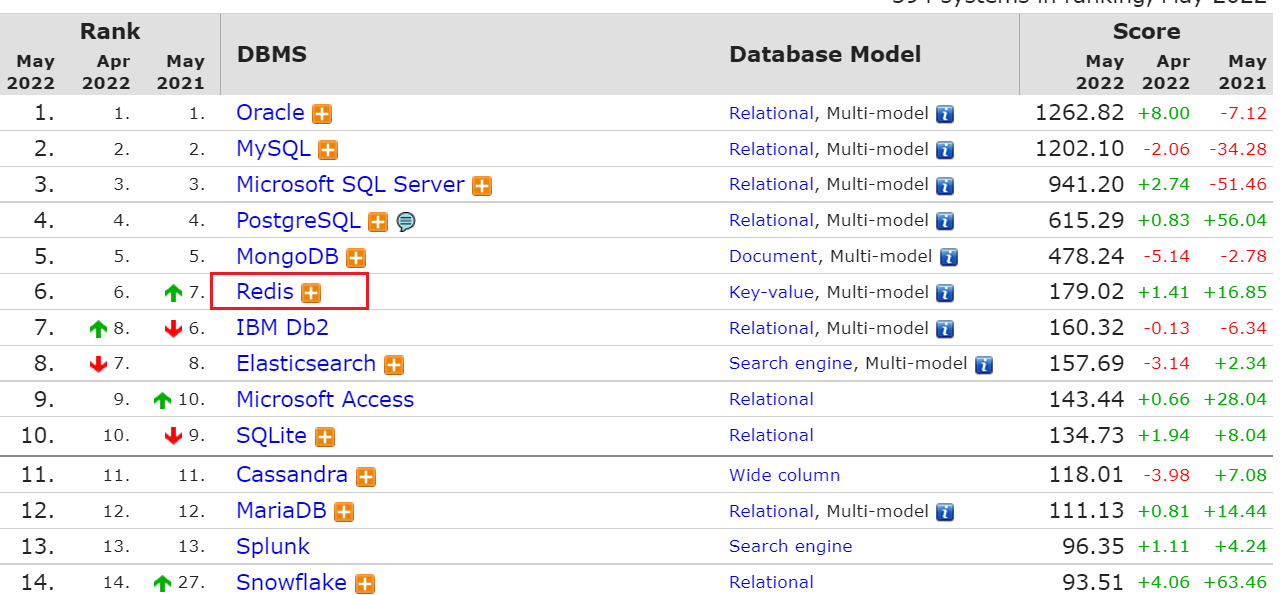Open the SQLite link
Viewport: 1285px width, 595px height.
click(x=272, y=435)
